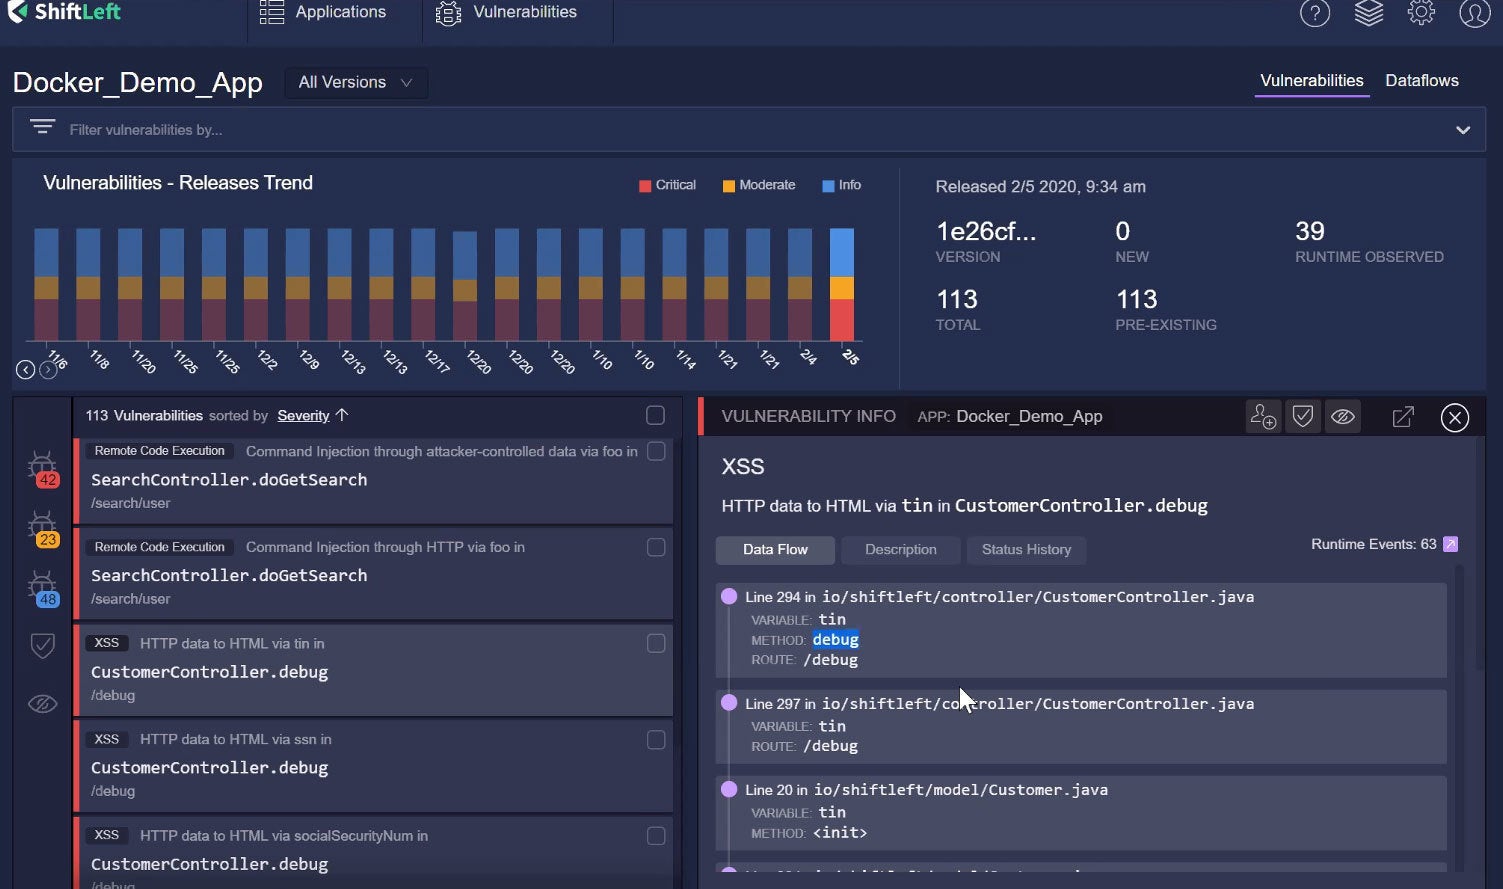This screenshot has height=889, width=1503.
Task: Click the ShiftLeft logo
Action: coord(64,12)
